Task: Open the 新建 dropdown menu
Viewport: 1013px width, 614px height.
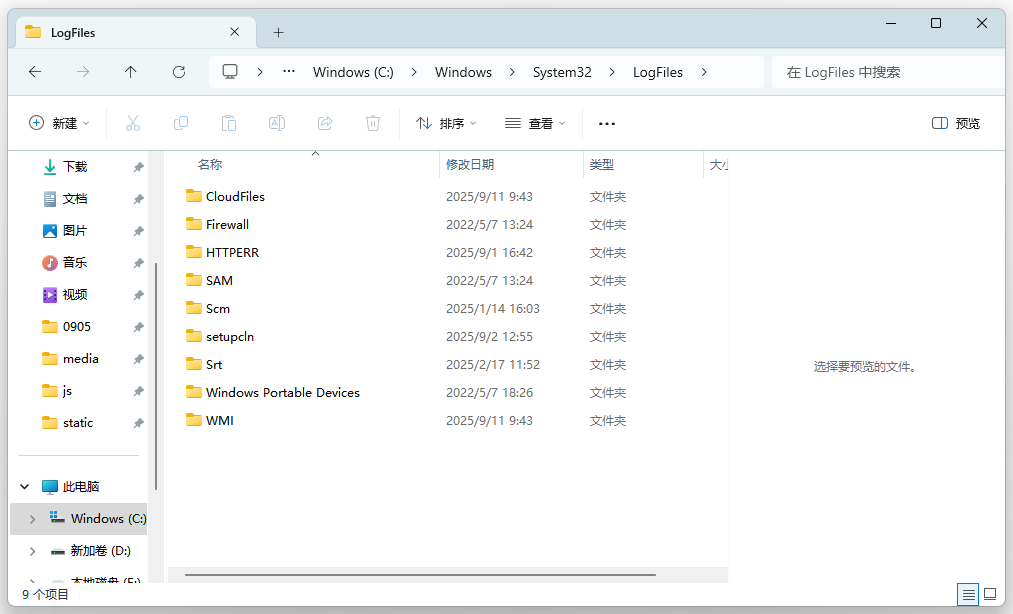Action: tap(59, 123)
